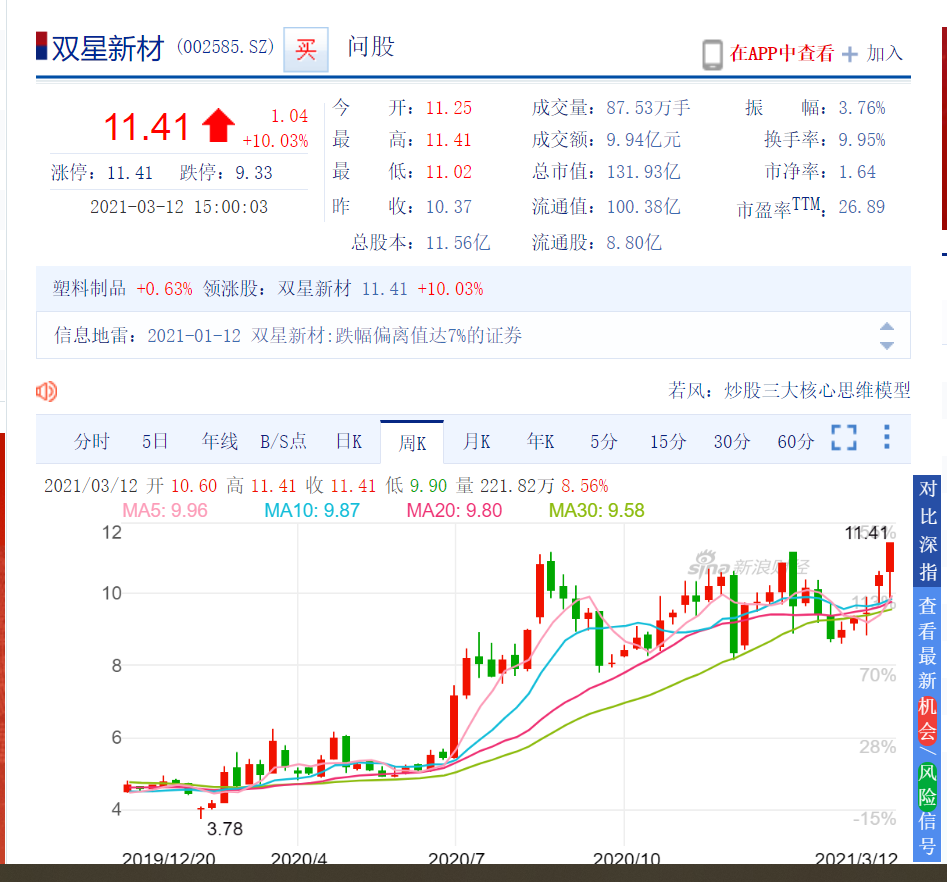Viewport: 947px width, 882px height.
Task: Click the 市盈率TTM 26.89 value
Action: click(x=862, y=207)
